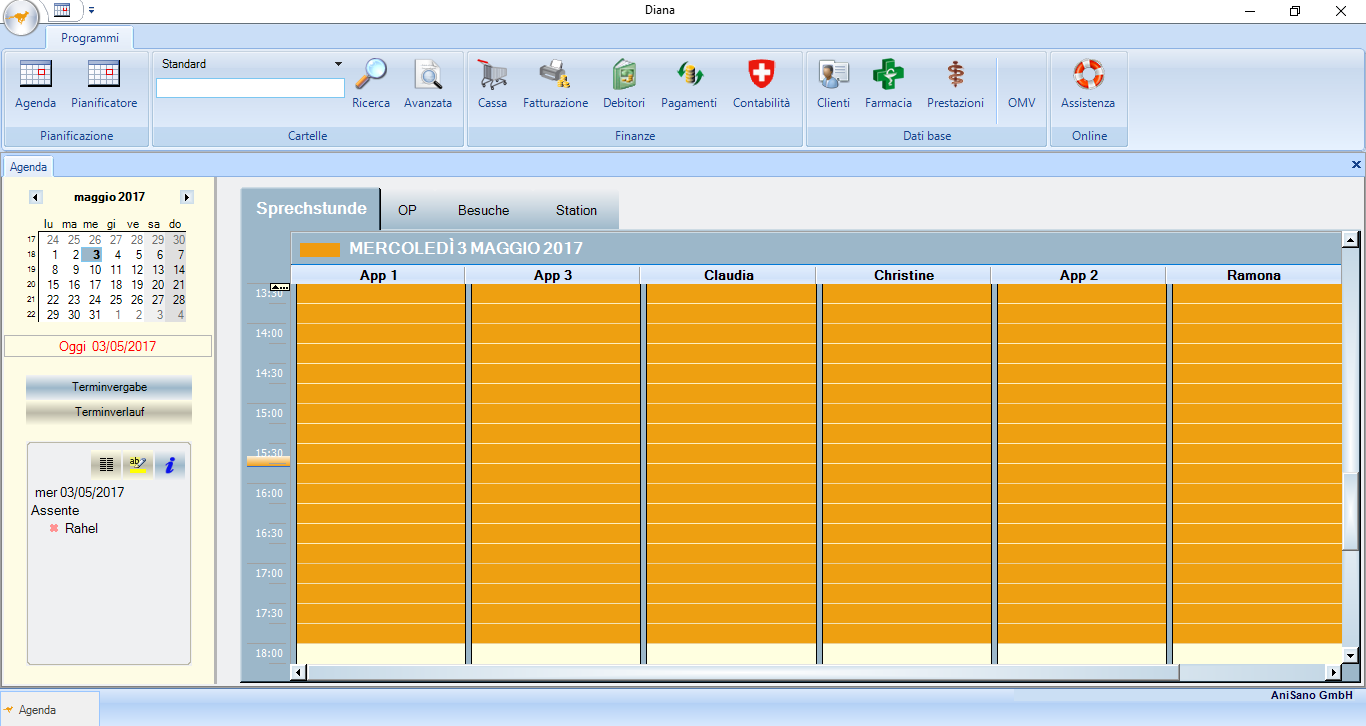Select May 17 in the mini calendar

click(x=95, y=284)
